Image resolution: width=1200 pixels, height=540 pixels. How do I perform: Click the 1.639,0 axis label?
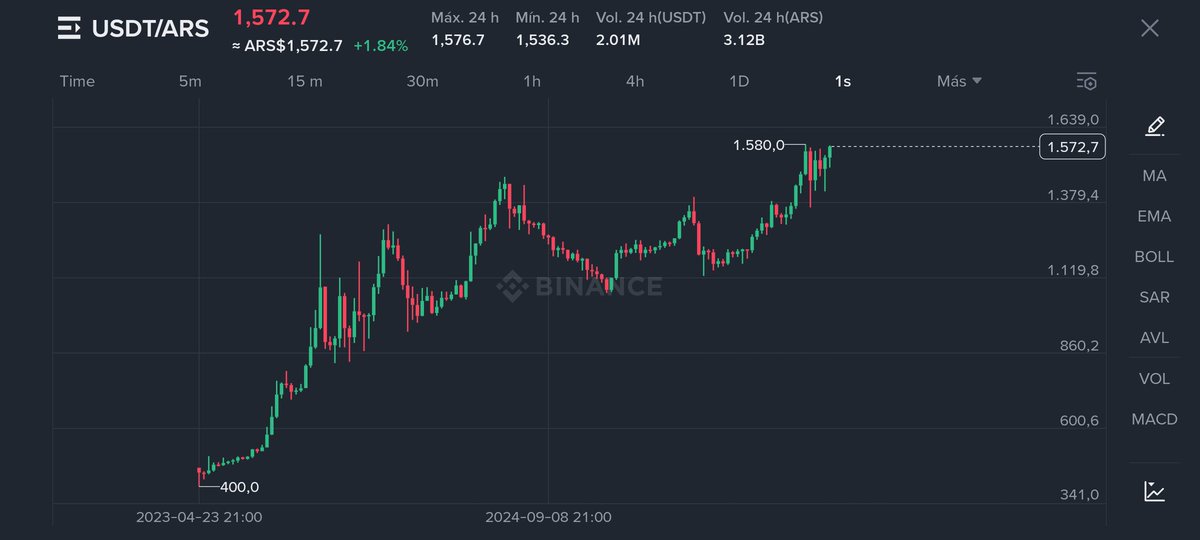coord(1073,119)
